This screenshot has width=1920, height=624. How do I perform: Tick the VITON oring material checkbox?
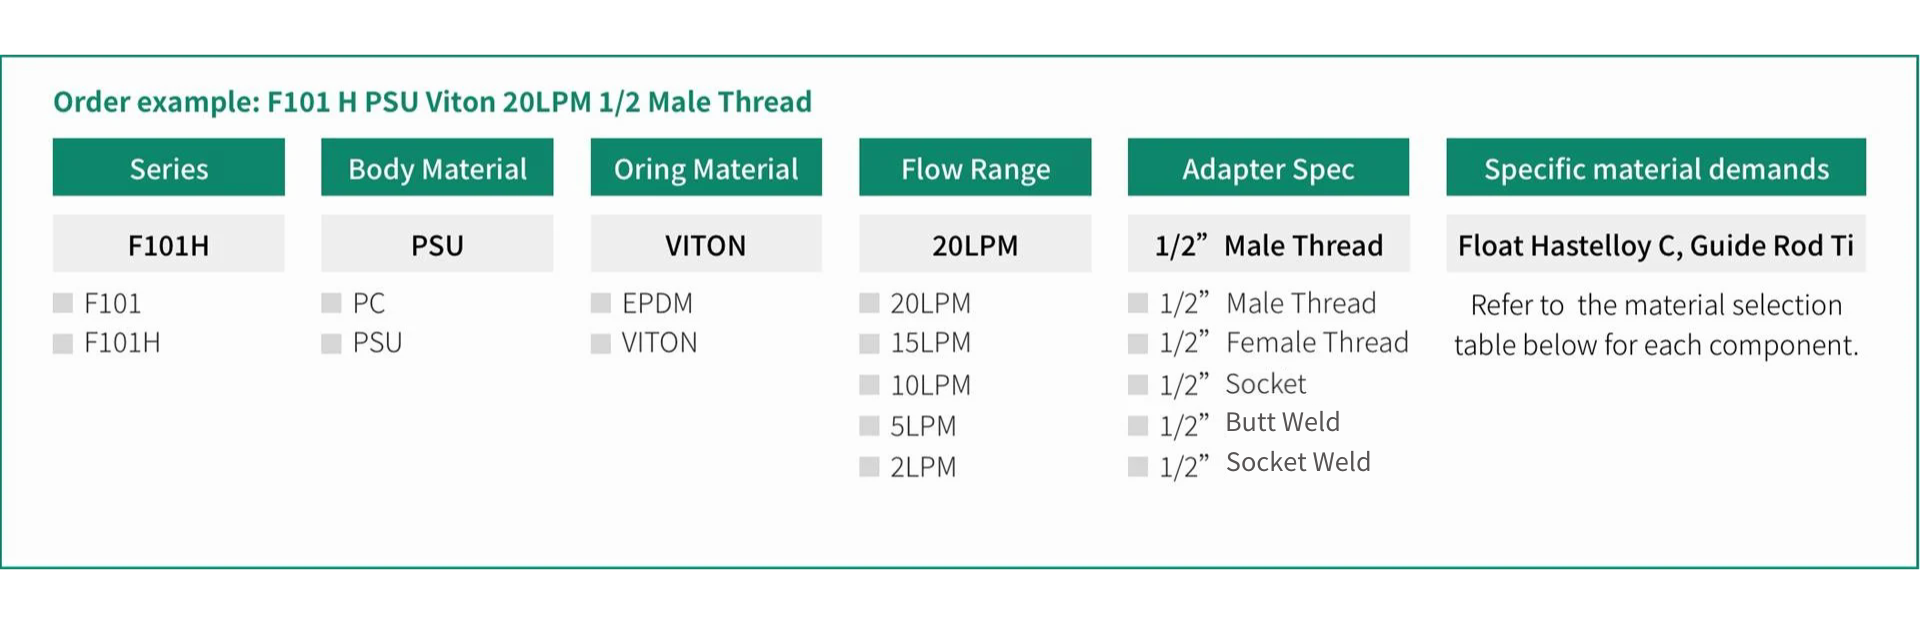tap(601, 344)
